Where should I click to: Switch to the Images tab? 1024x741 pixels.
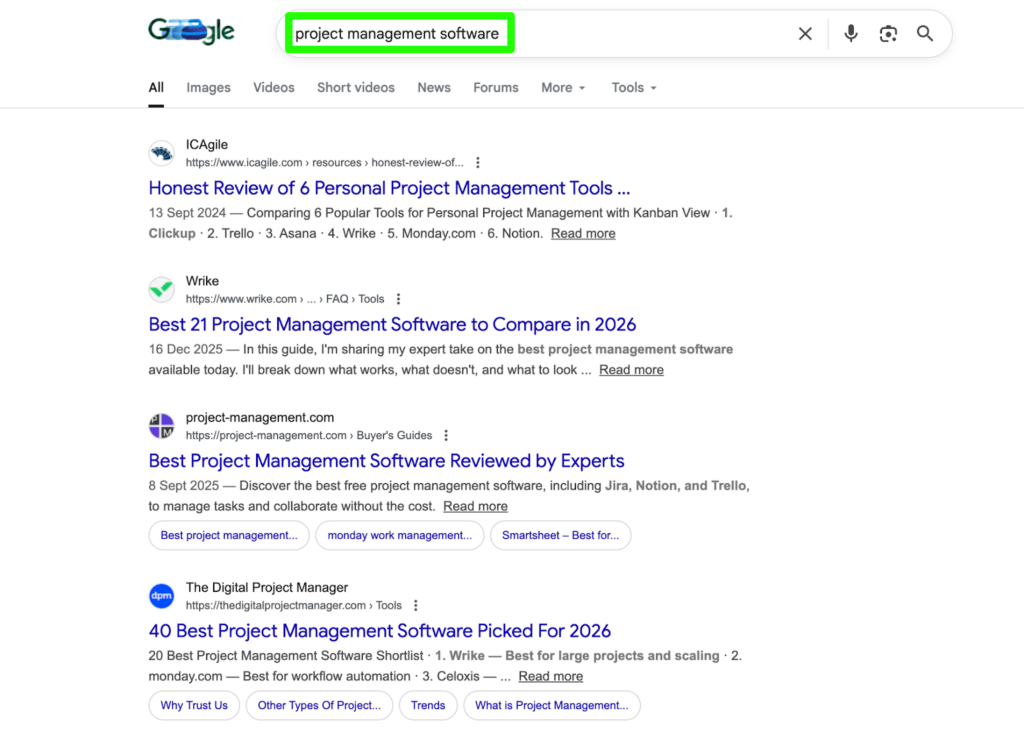(208, 88)
